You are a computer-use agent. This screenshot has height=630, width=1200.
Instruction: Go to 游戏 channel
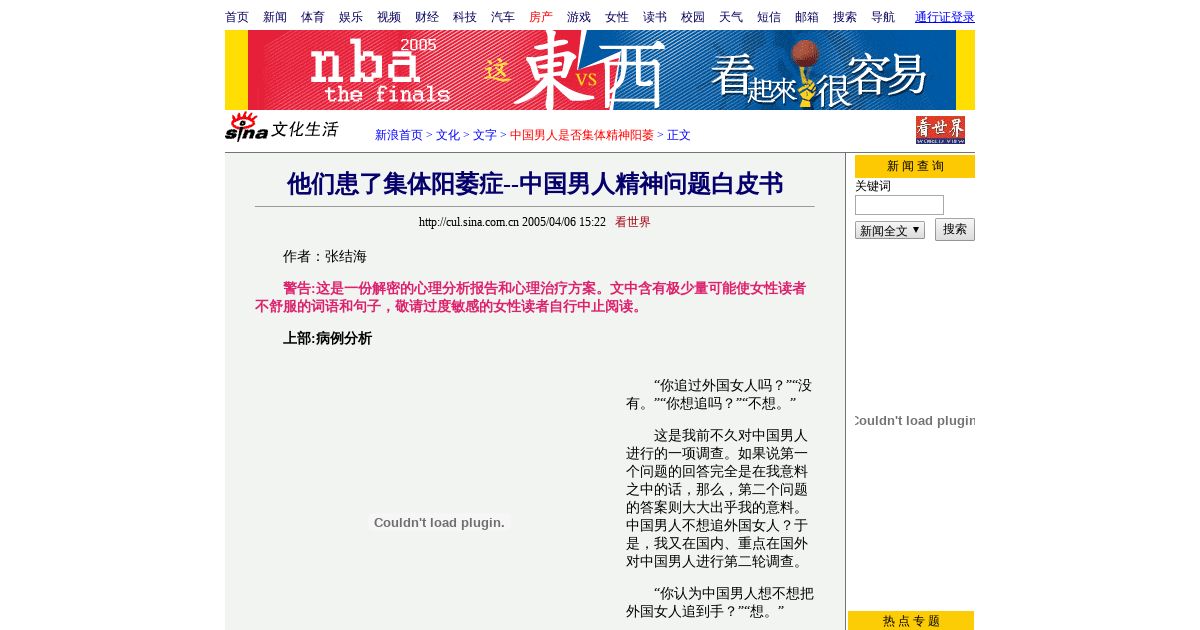pyautogui.click(x=579, y=17)
